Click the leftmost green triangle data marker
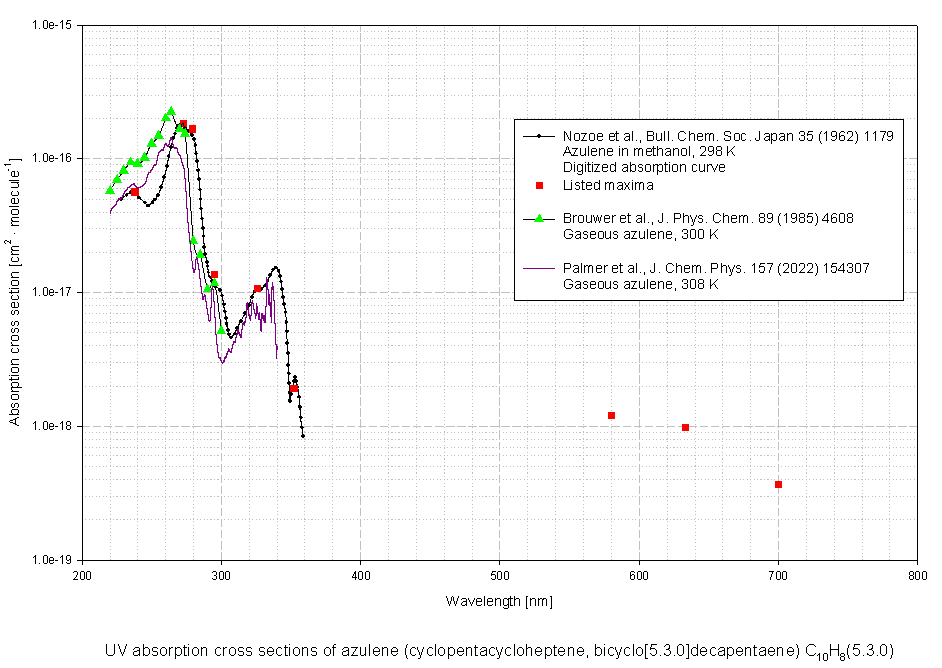 tap(110, 190)
